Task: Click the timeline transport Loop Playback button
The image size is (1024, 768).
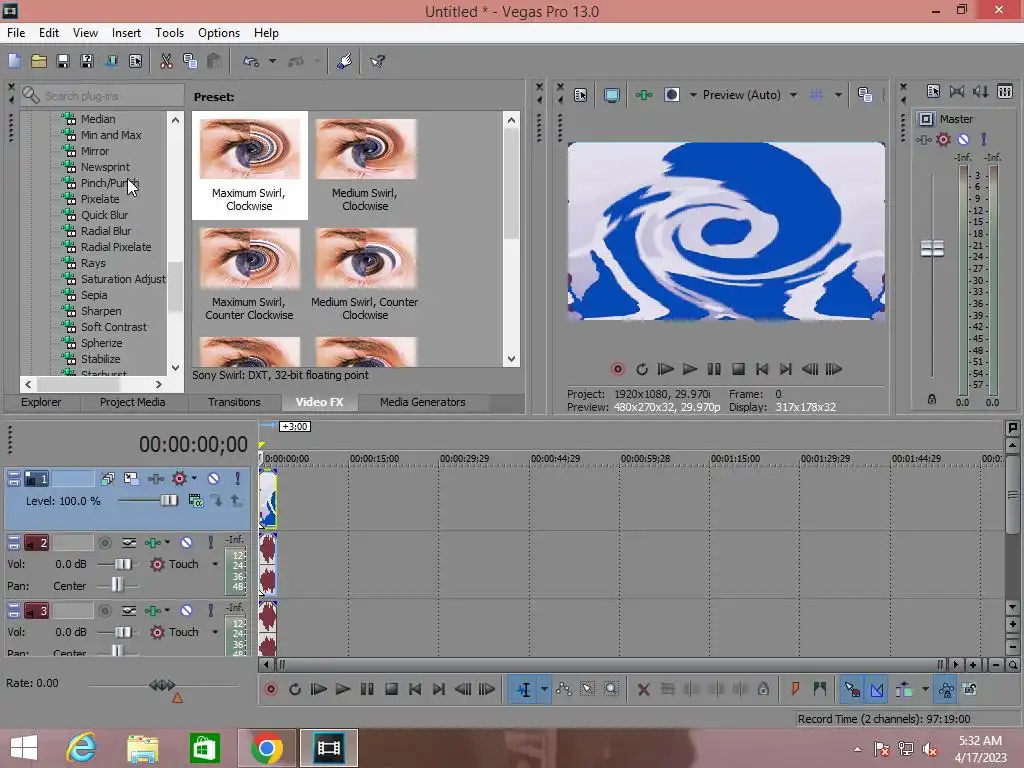Action: tap(295, 689)
